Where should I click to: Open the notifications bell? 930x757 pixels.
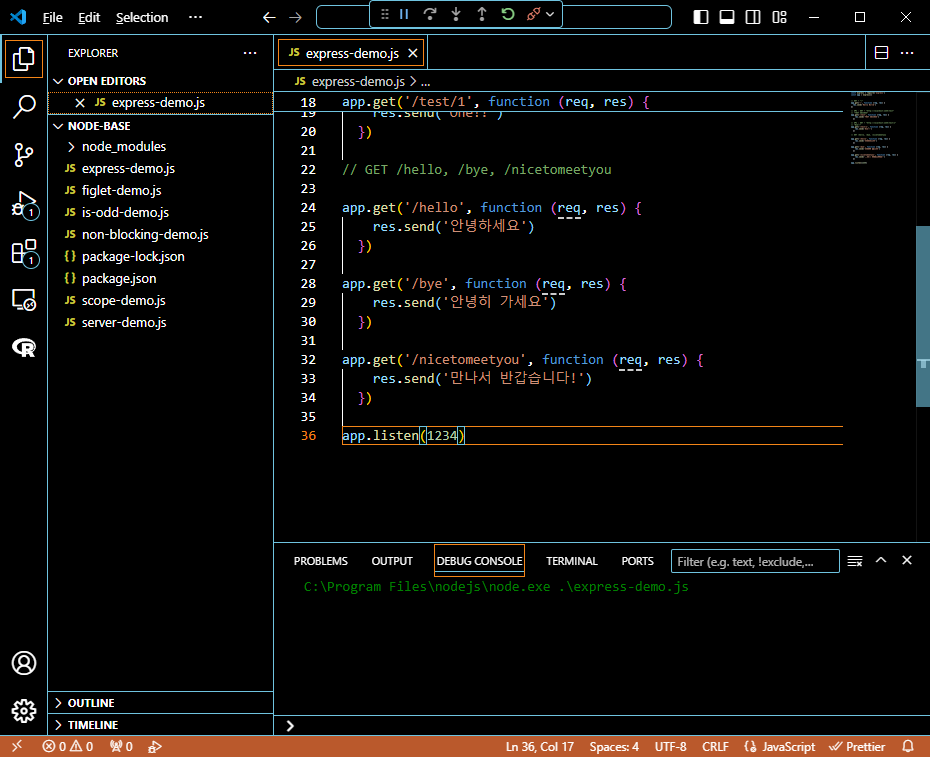[907, 746]
